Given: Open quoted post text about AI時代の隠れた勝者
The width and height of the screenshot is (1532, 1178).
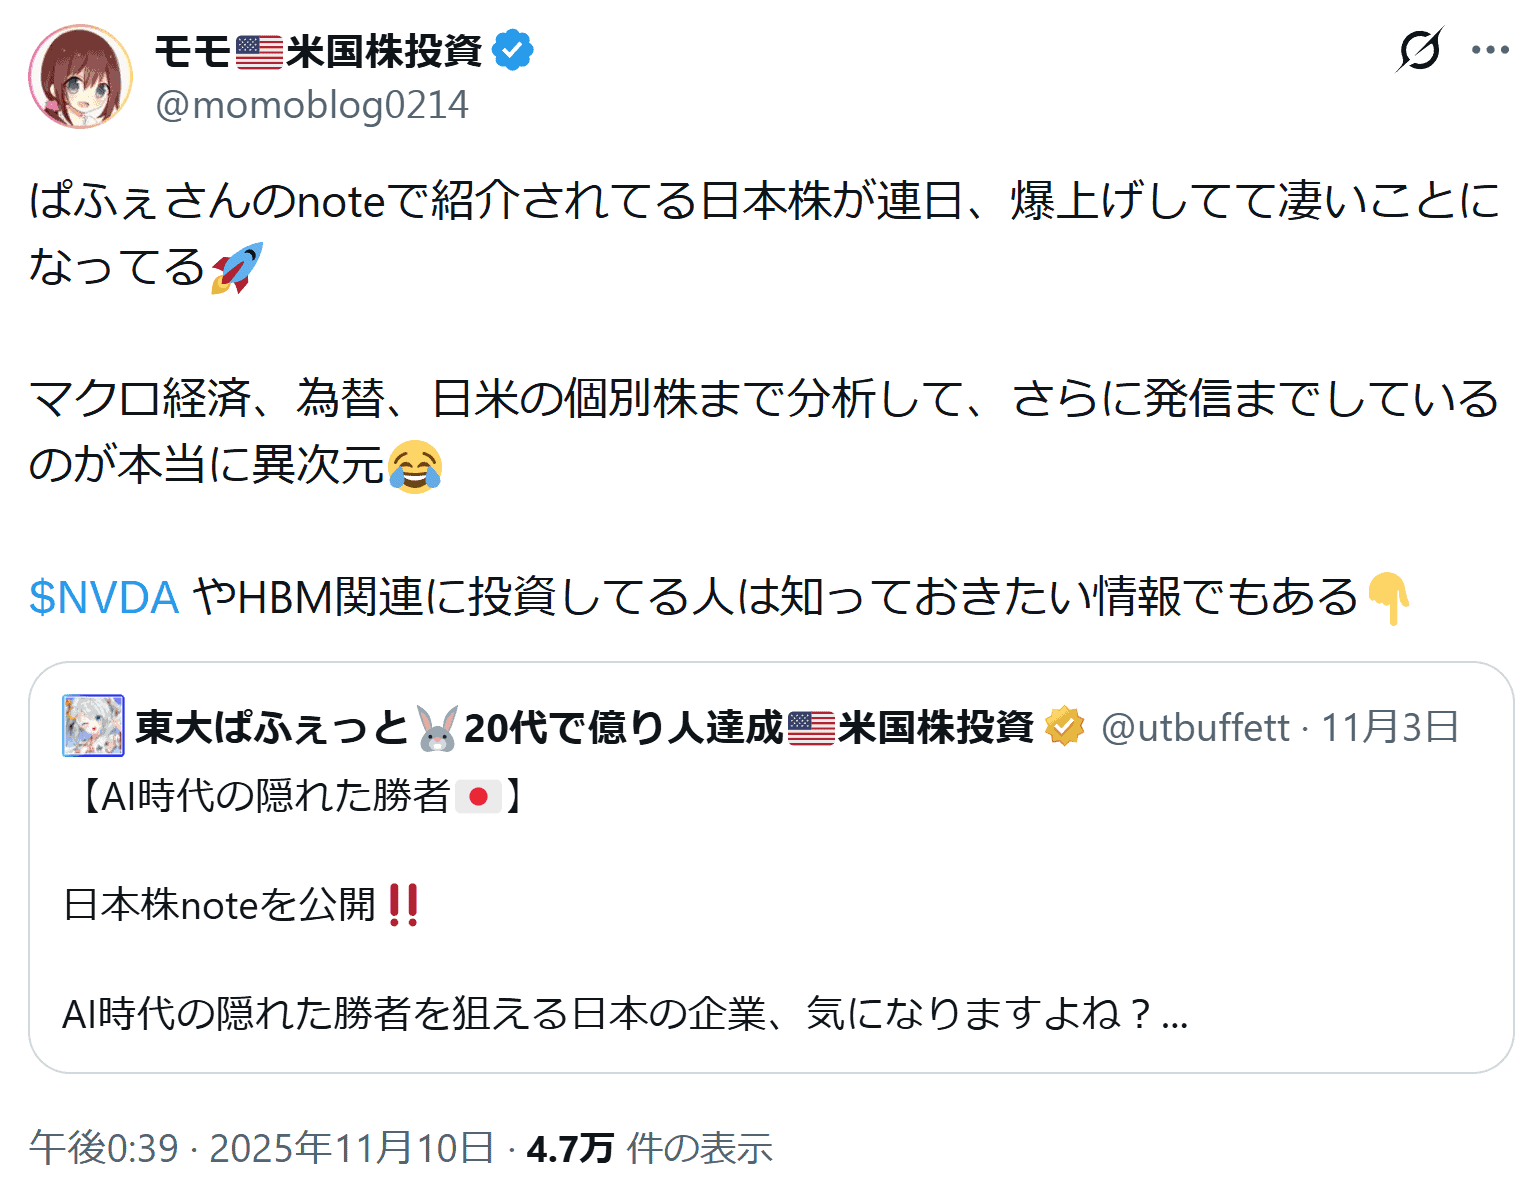Looking at the screenshot, I should (624, 1014).
